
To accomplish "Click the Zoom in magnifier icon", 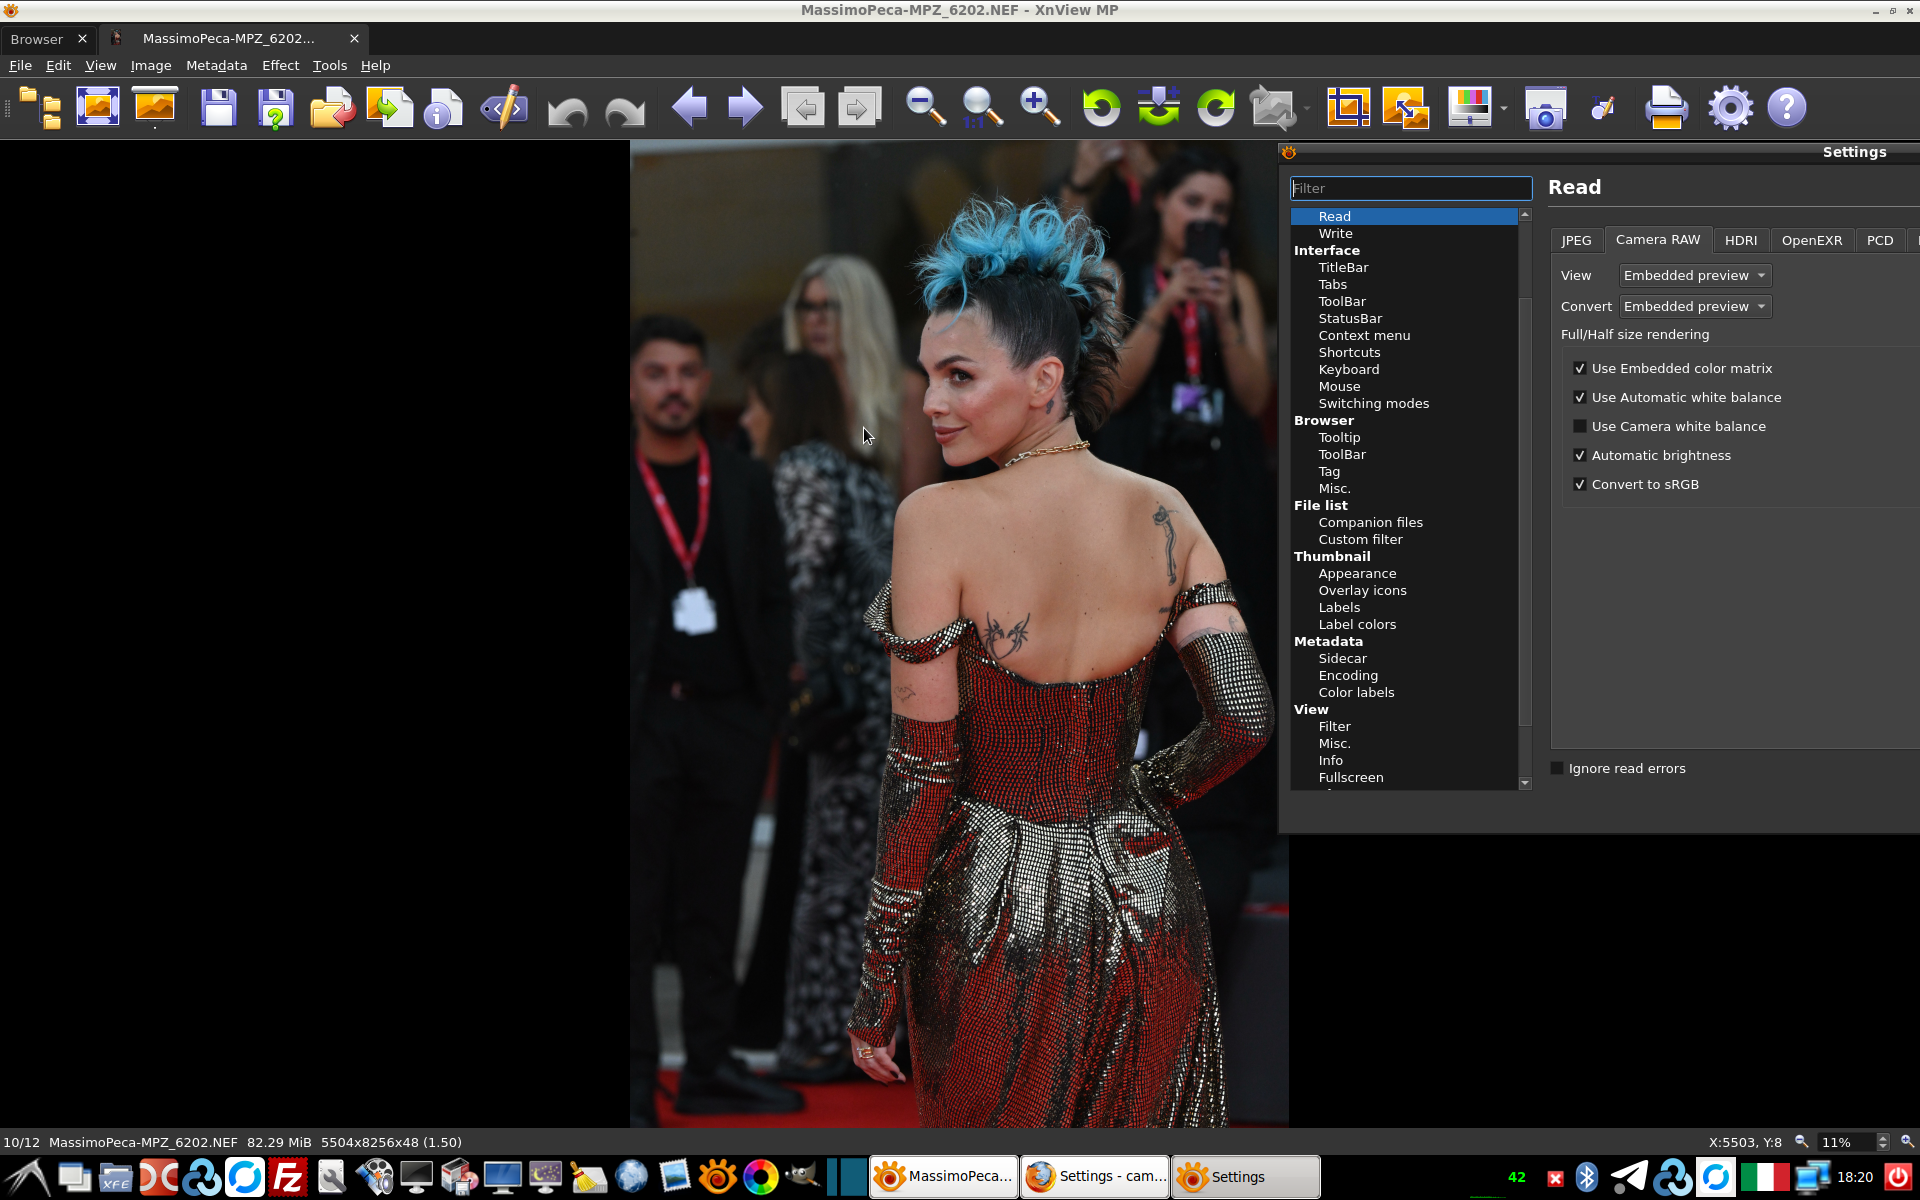I will (1039, 107).
